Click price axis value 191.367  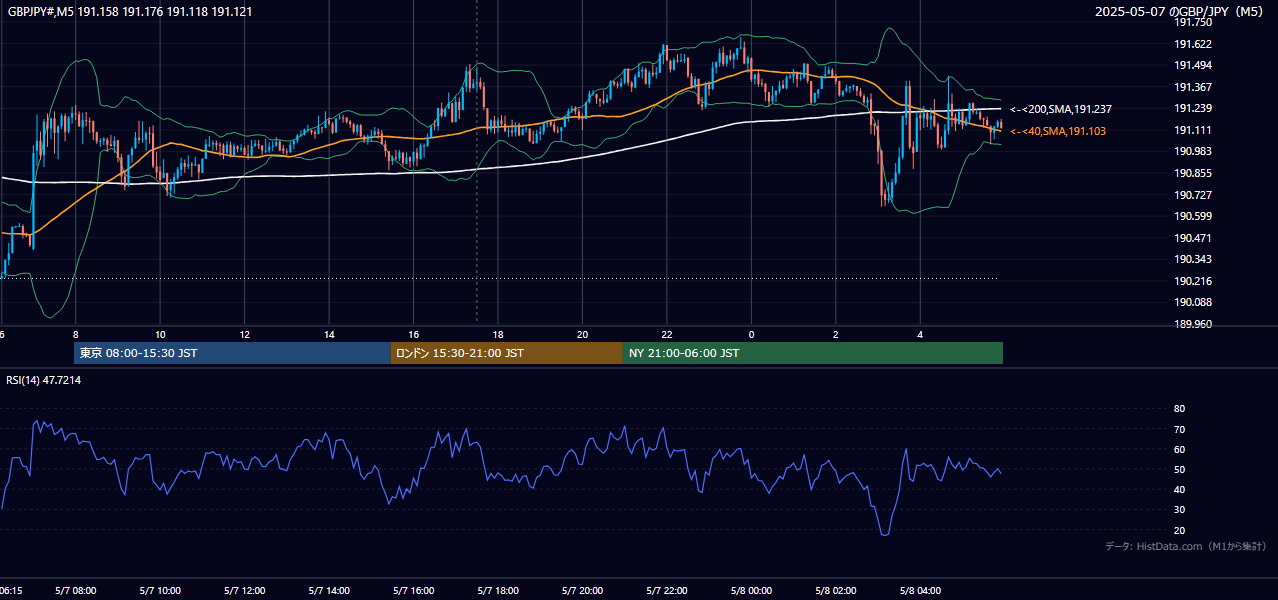1192,87
